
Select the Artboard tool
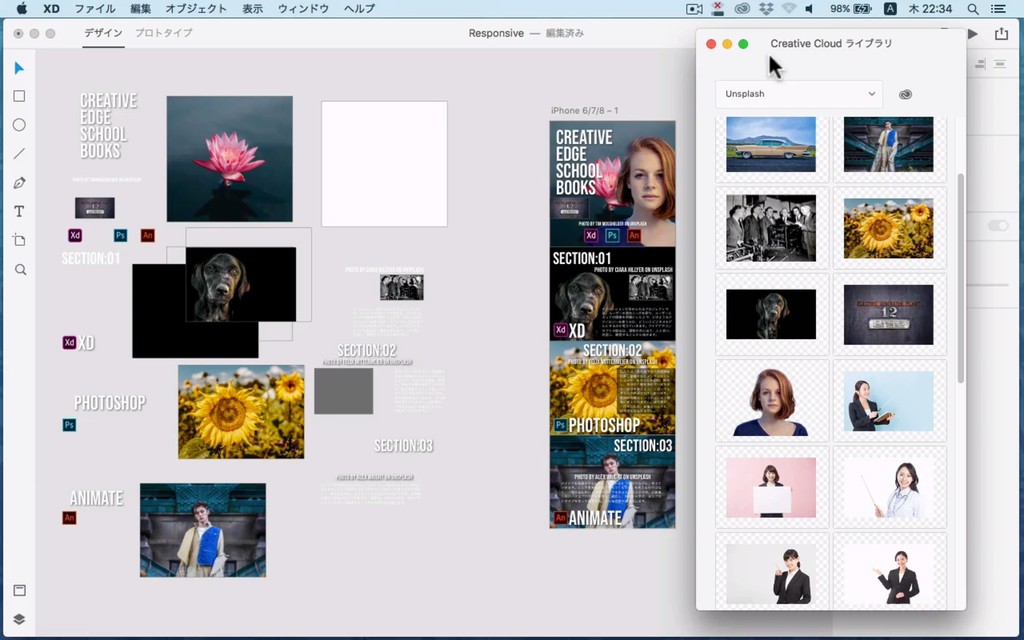click(x=20, y=240)
